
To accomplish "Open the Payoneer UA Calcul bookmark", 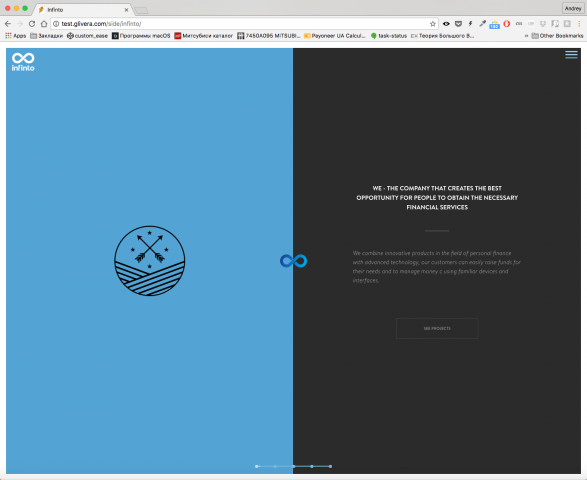I will [x=335, y=36].
